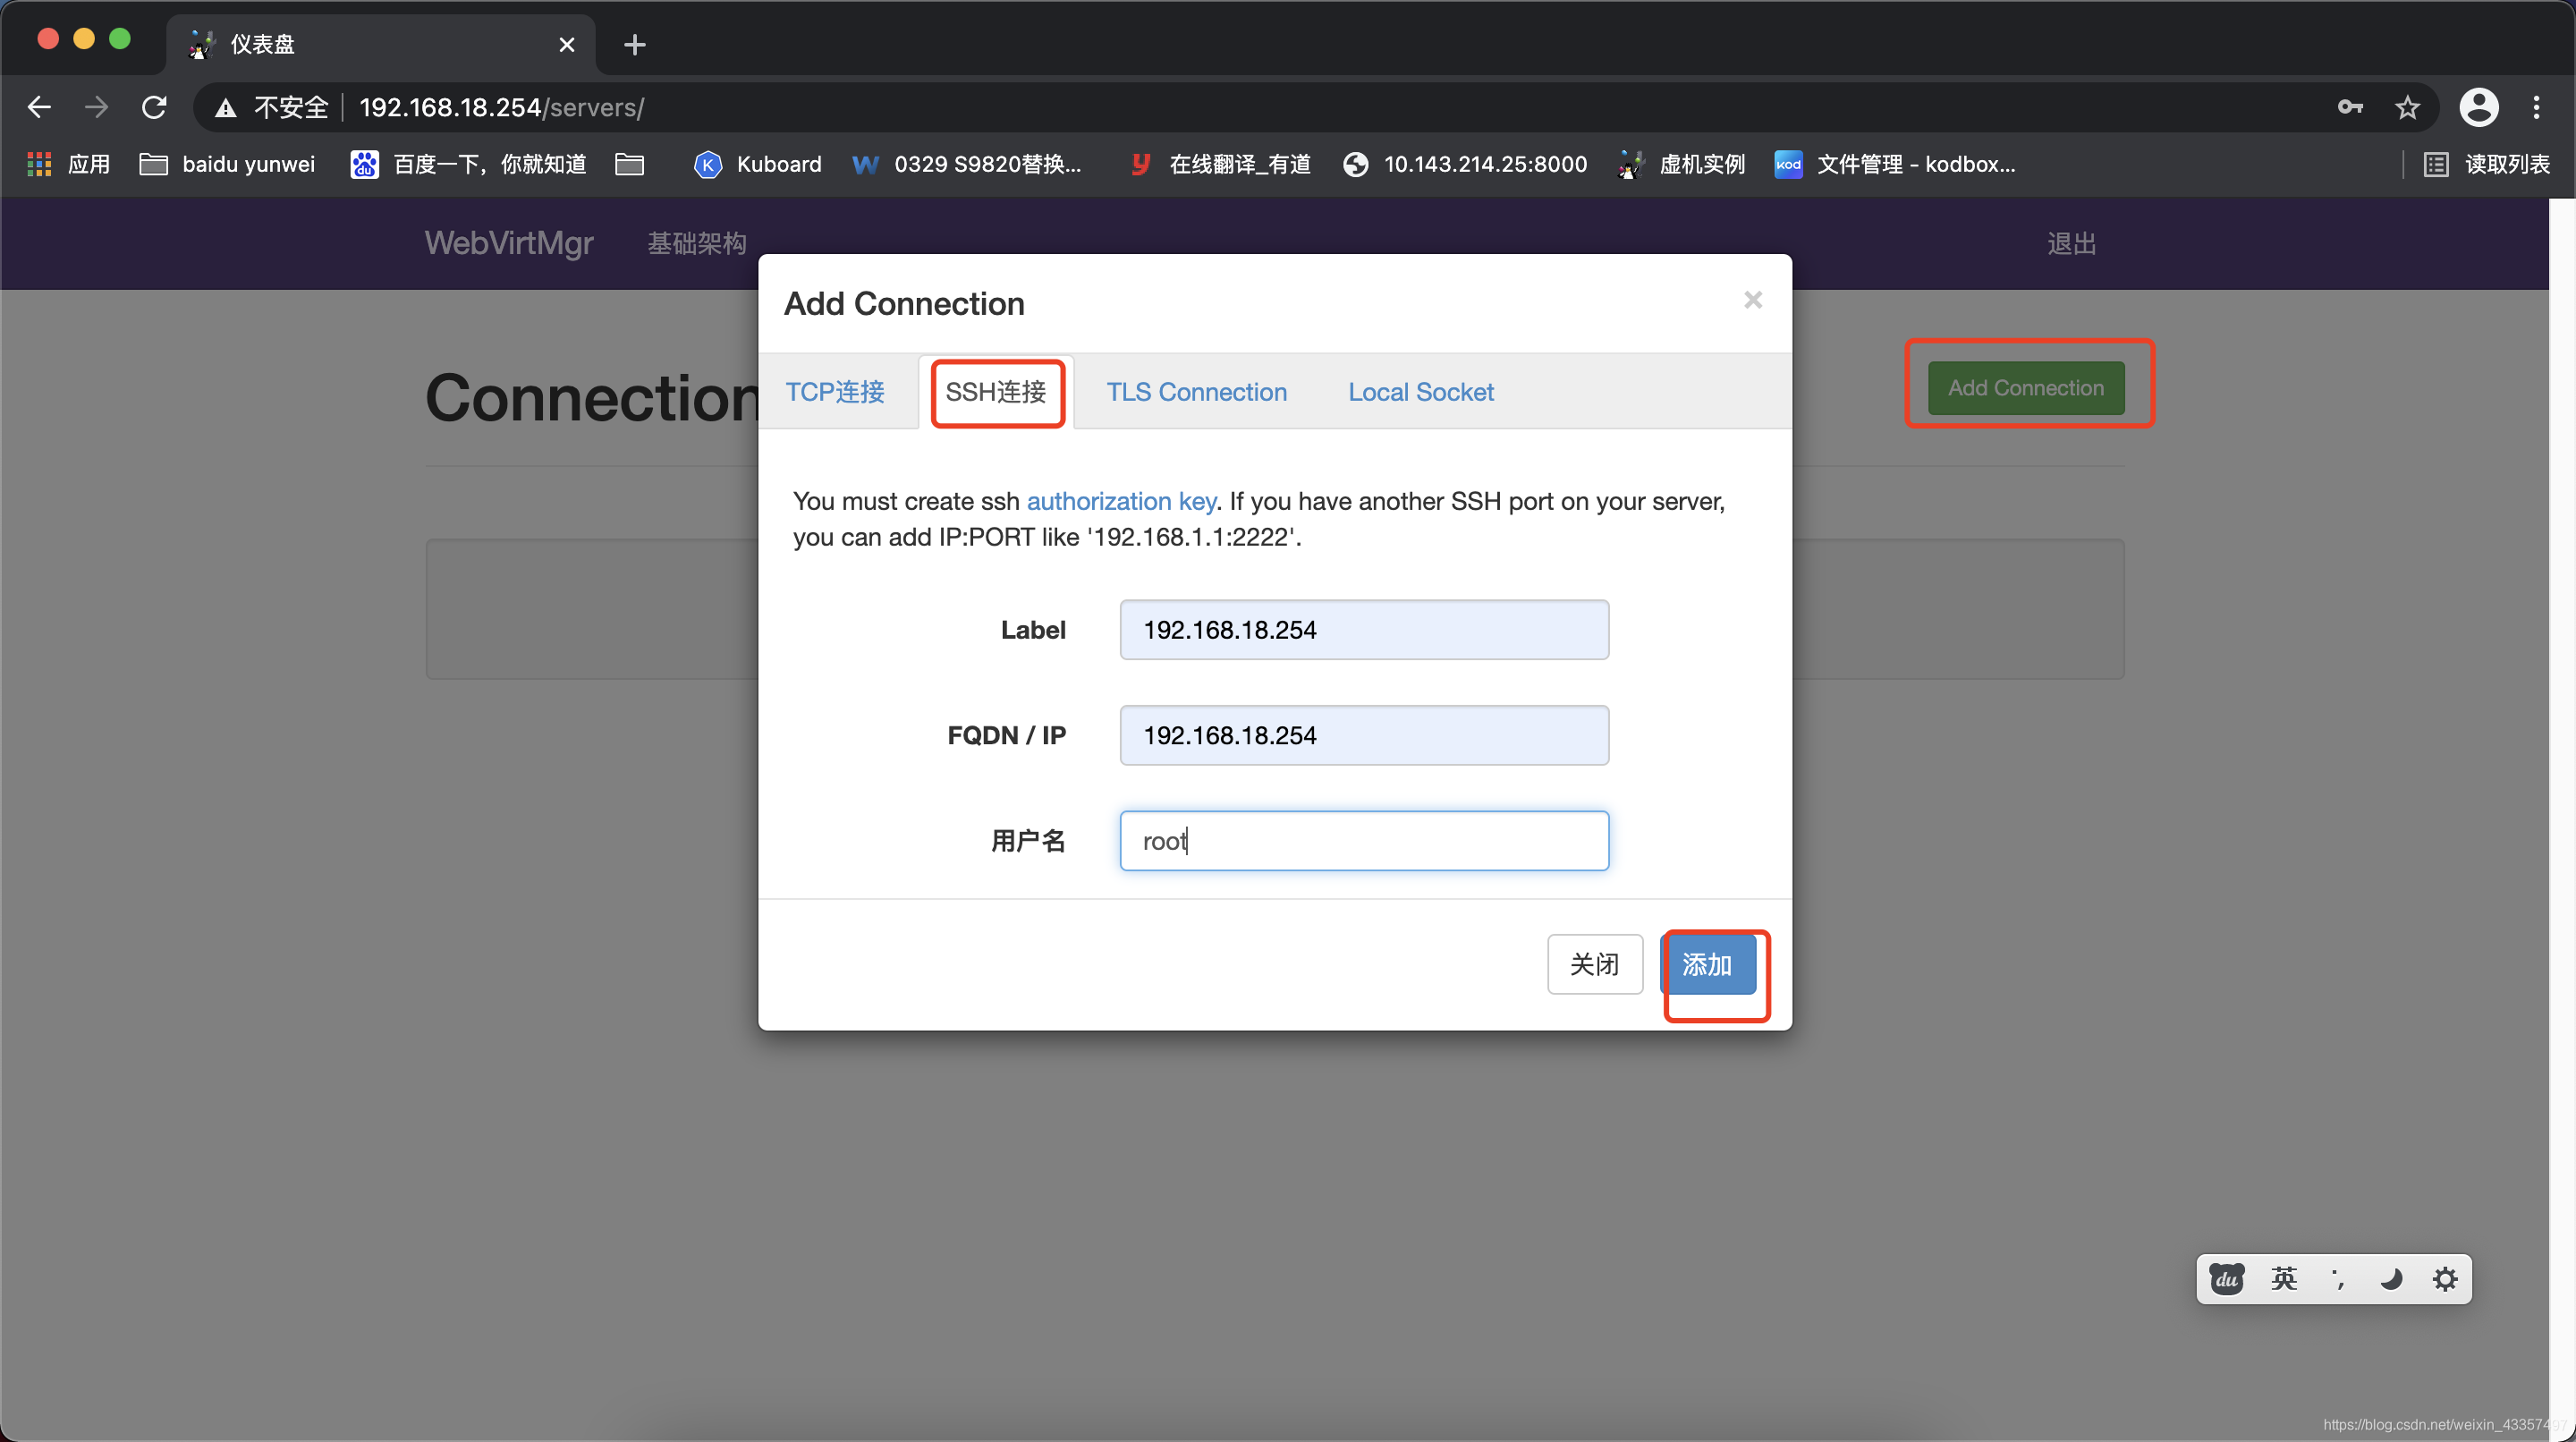Click the 关闭 button to cancel
Viewport: 2576px width, 1442px height.
coord(1592,964)
